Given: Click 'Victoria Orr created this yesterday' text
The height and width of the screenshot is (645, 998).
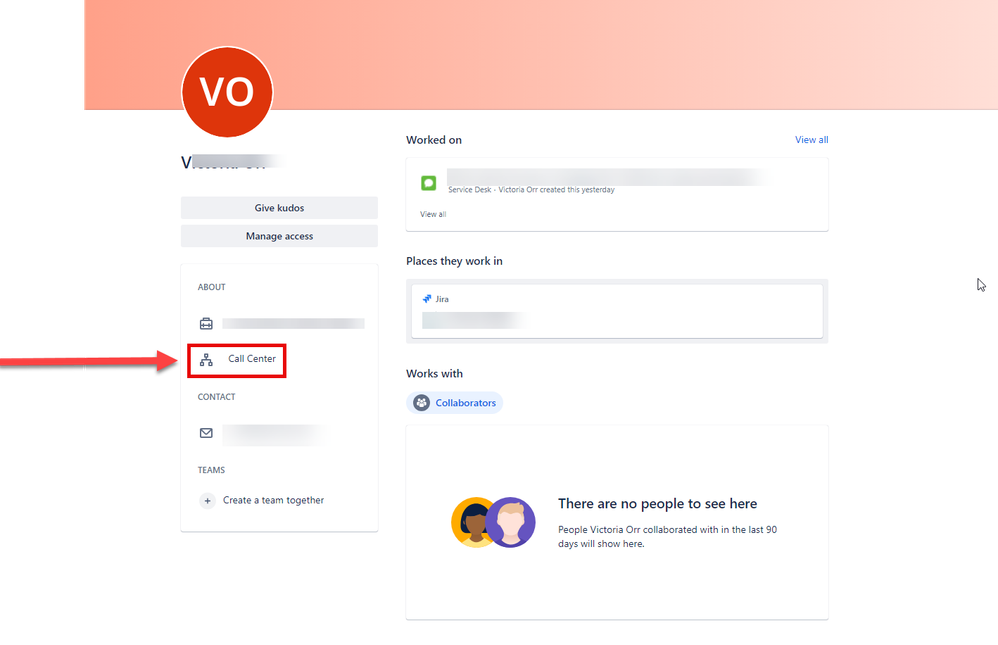Looking at the screenshot, I should (556, 190).
